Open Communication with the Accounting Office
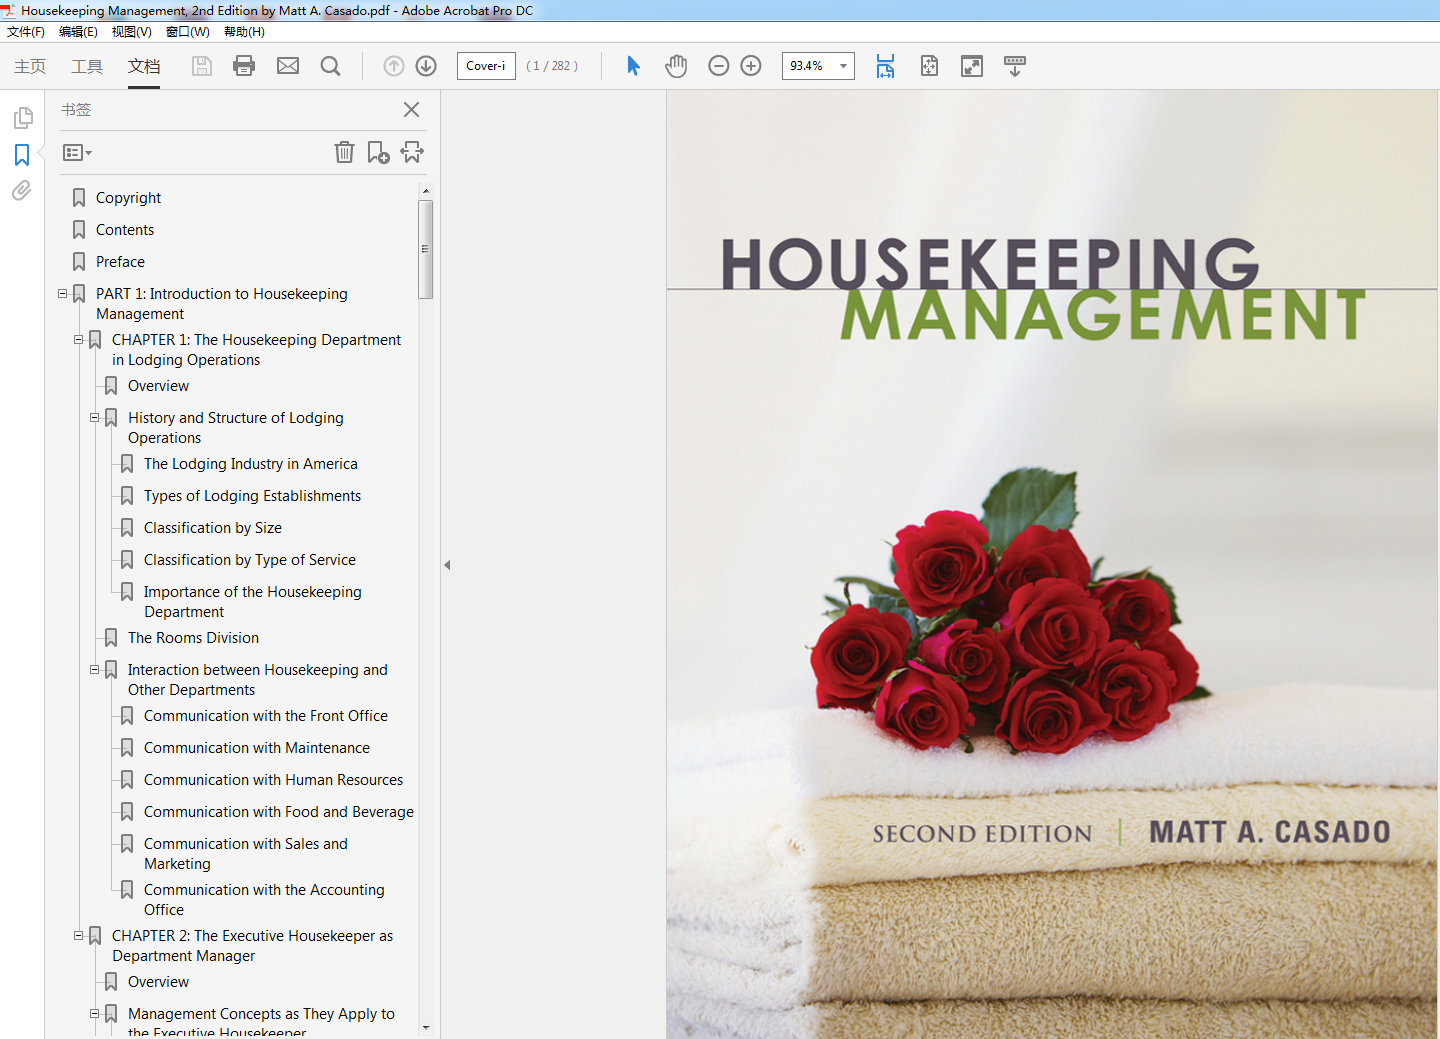Screen dimensions: 1440x1039 (x=264, y=900)
